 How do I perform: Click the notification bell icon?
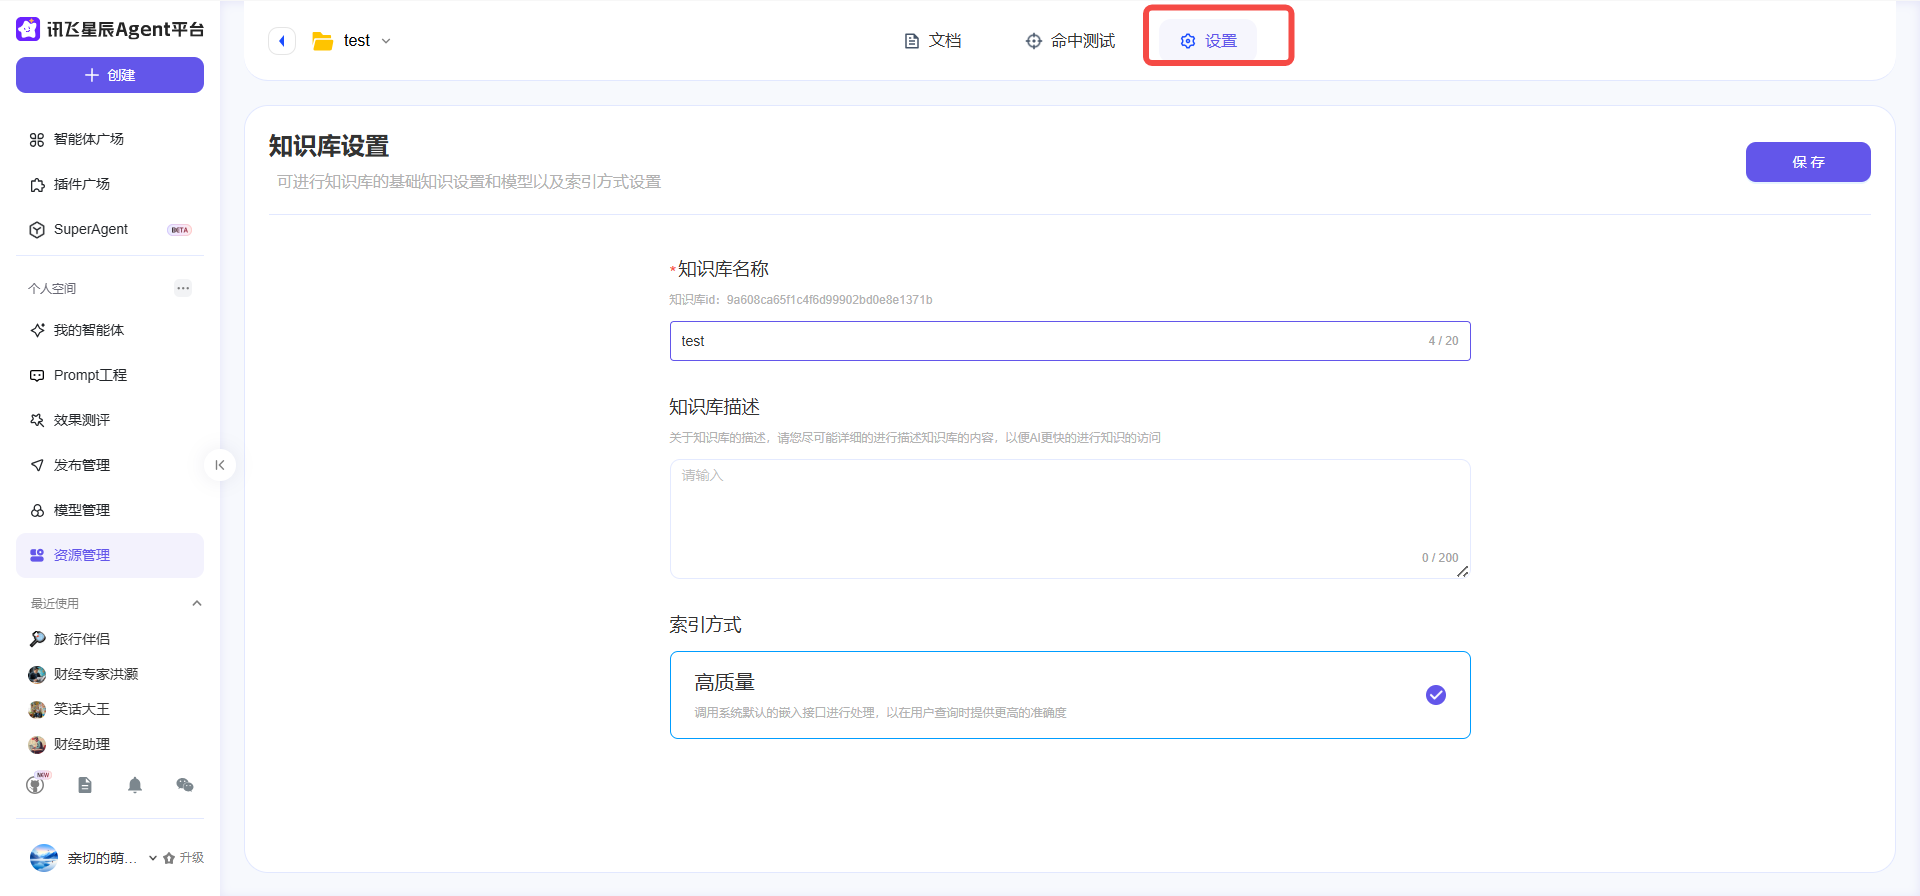(135, 785)
